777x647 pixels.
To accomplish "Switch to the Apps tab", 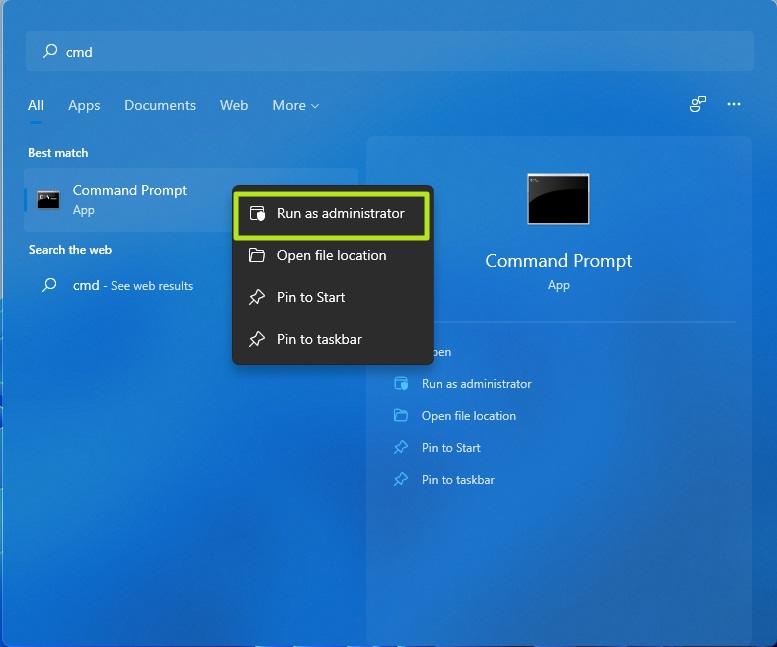I will [x=84, y=105].
